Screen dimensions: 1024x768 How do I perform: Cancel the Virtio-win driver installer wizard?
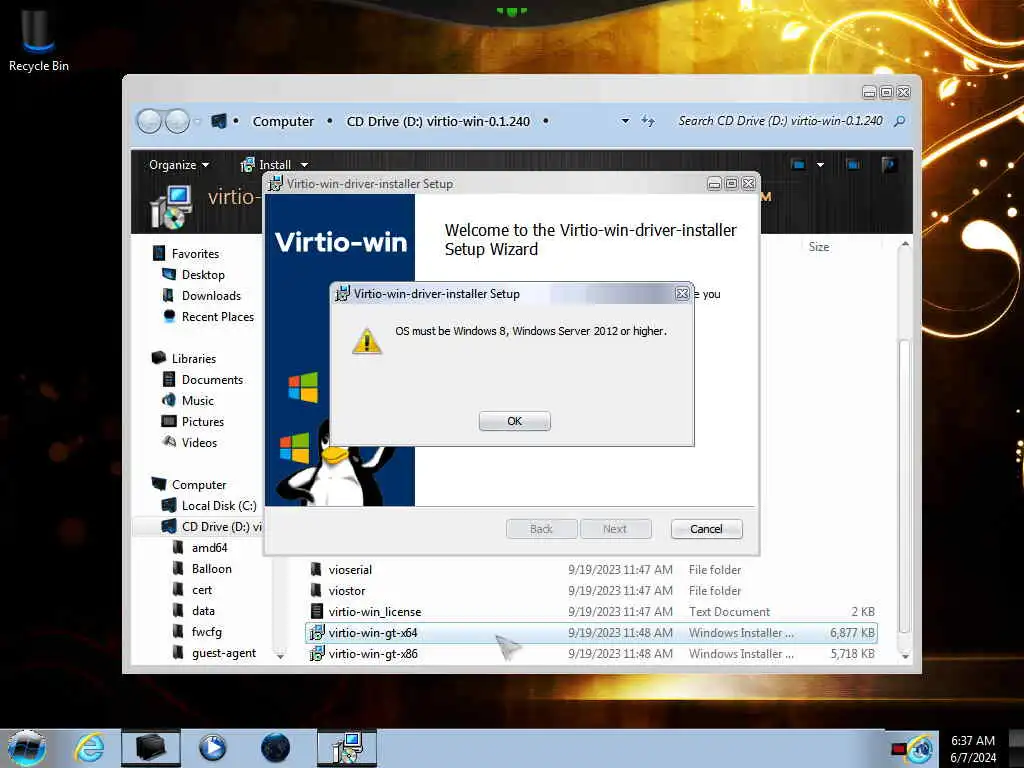click(706, 529)
